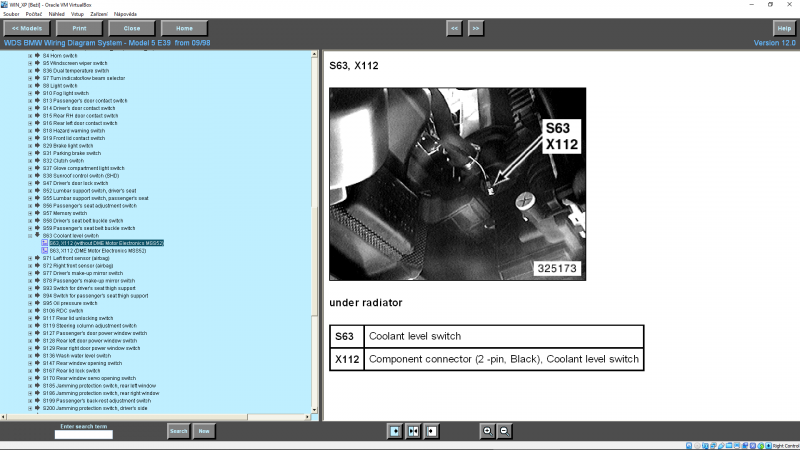Viewport: 800px width, 450px height.
Task: Open the Nápověda menu
Action: [125, 14]
